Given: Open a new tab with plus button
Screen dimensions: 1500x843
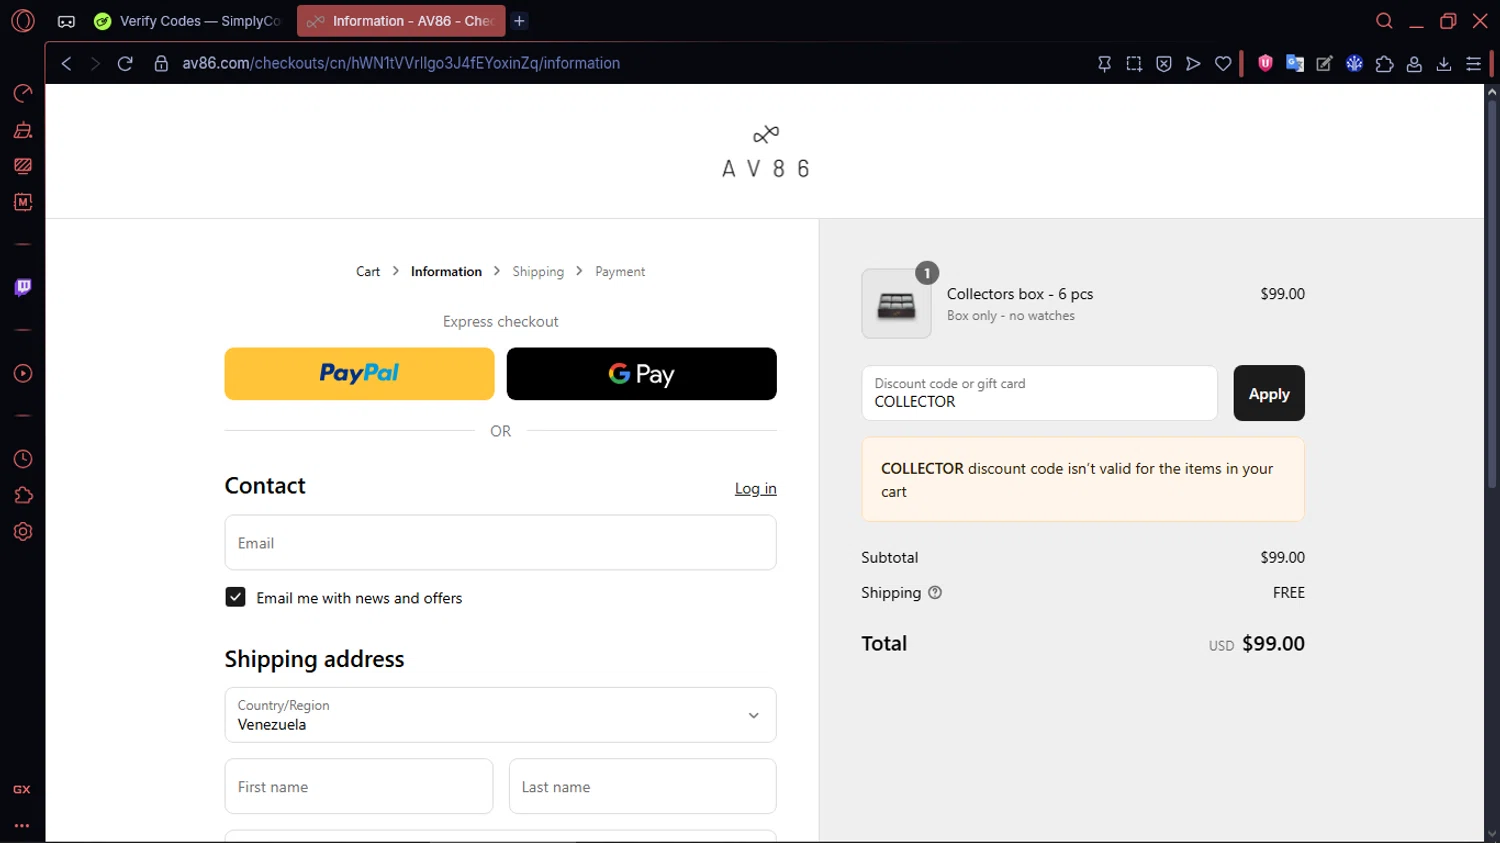Looking at the screenshot, I should 520,21.
